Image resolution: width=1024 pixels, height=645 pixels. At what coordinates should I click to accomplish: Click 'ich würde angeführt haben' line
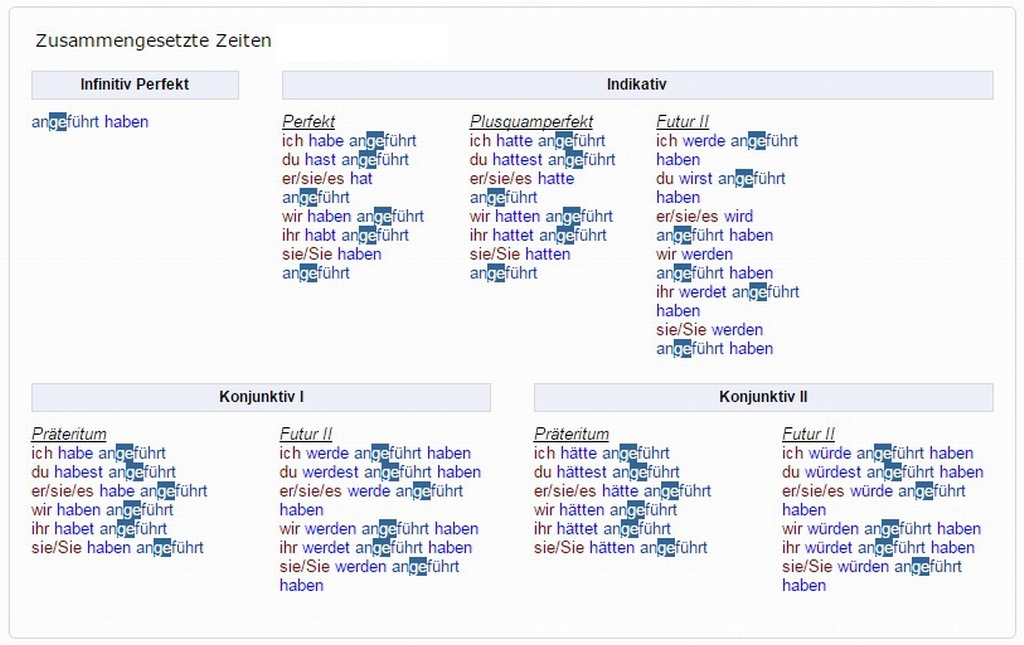[877, 453]
